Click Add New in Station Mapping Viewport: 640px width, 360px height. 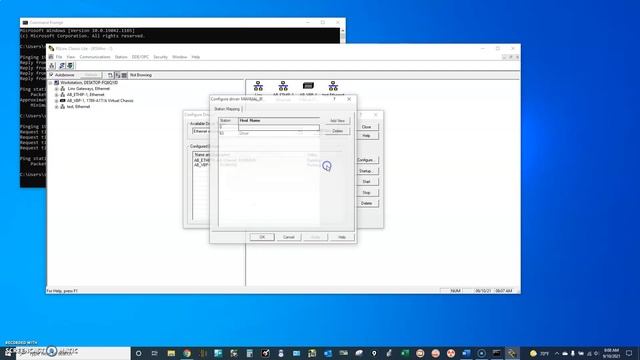pyautogui.click(x=337, y=121)
